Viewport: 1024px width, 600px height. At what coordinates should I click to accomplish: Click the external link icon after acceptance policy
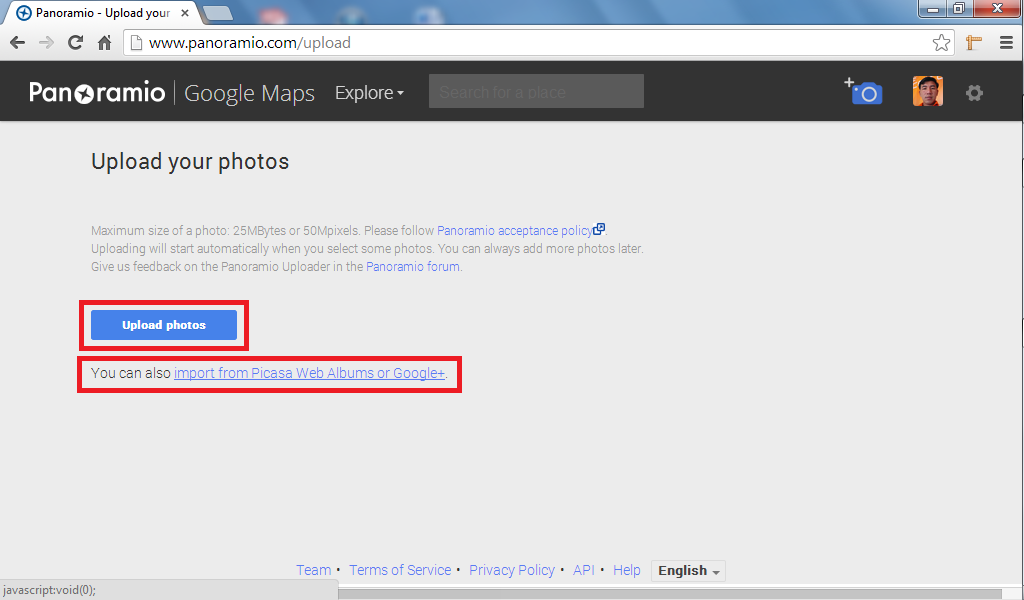[599, 229]
